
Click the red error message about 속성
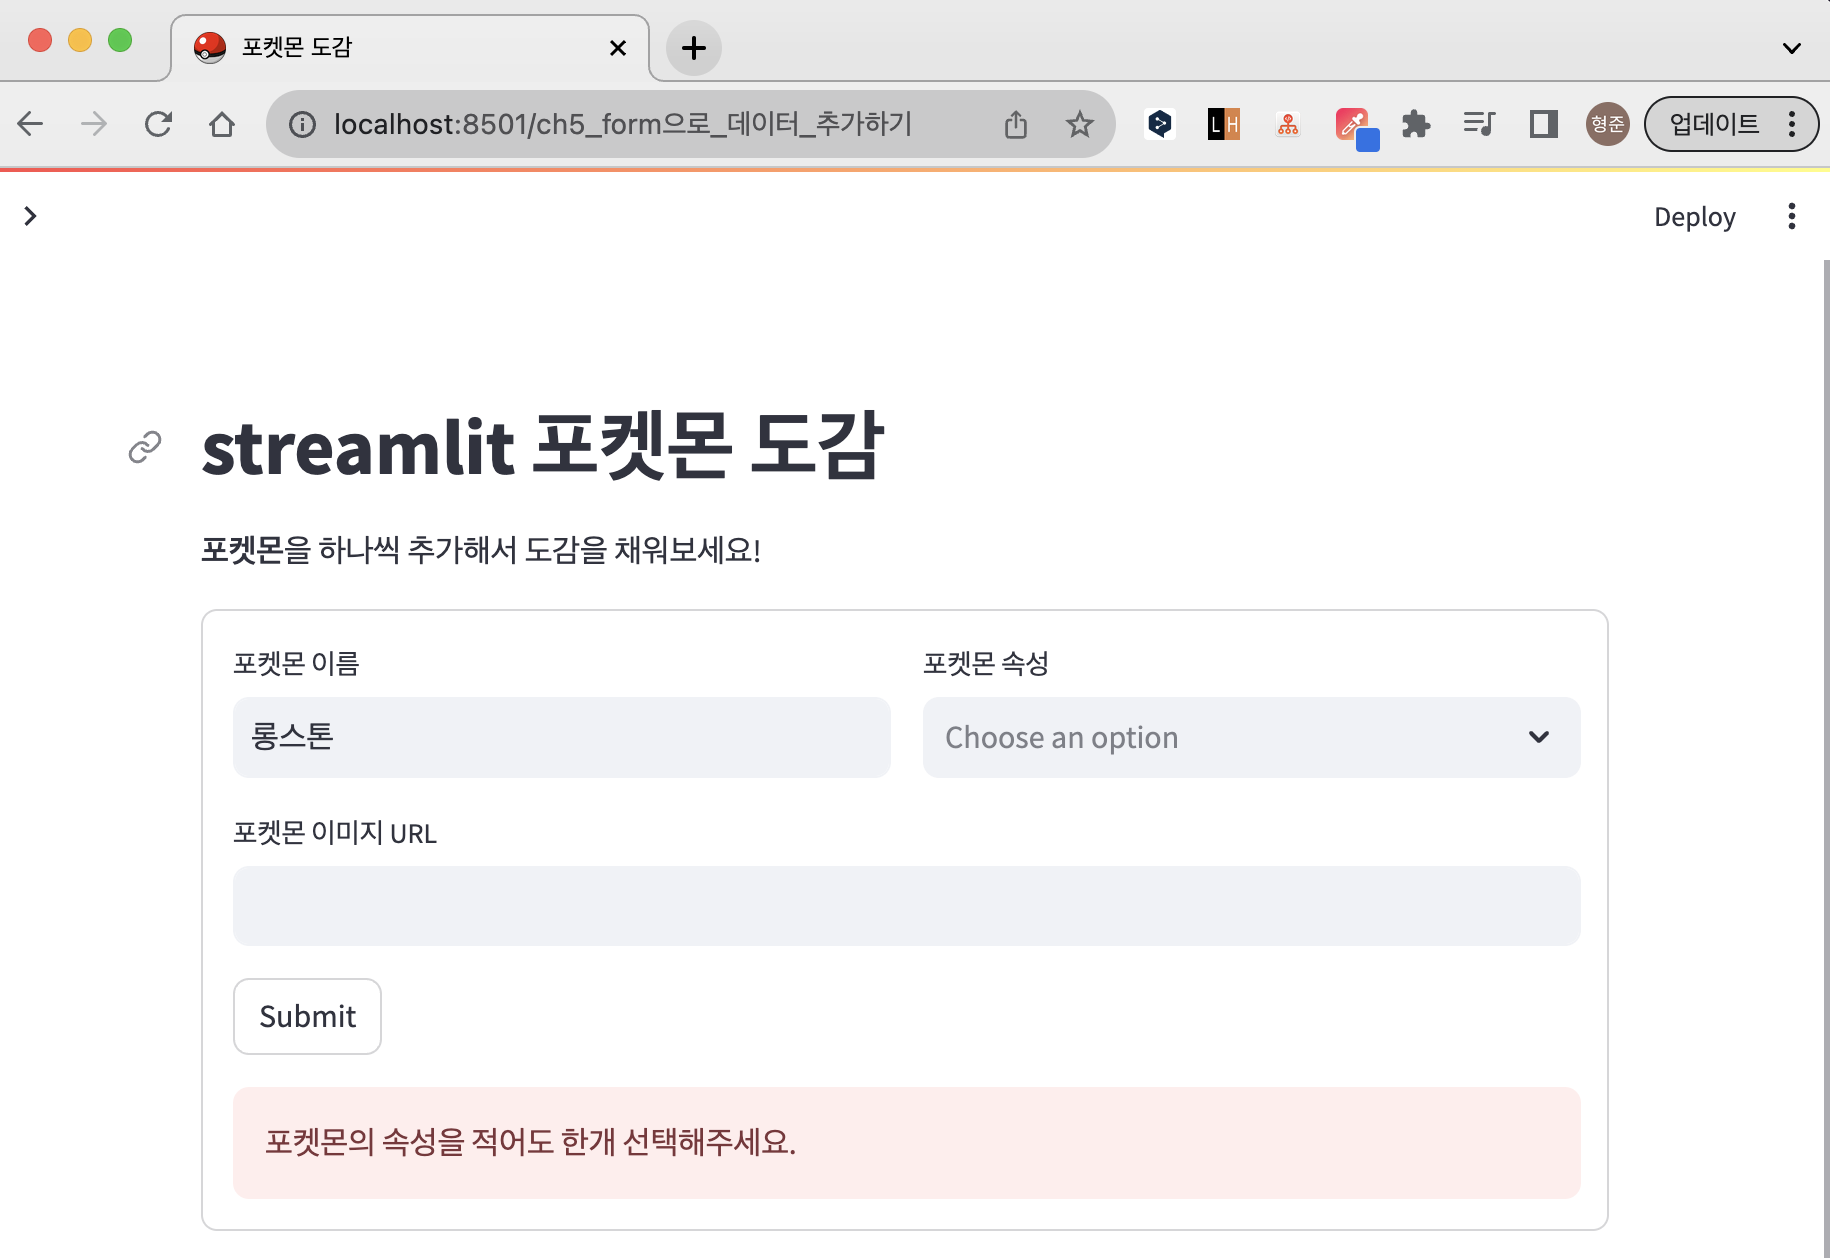pos(907,1143)
